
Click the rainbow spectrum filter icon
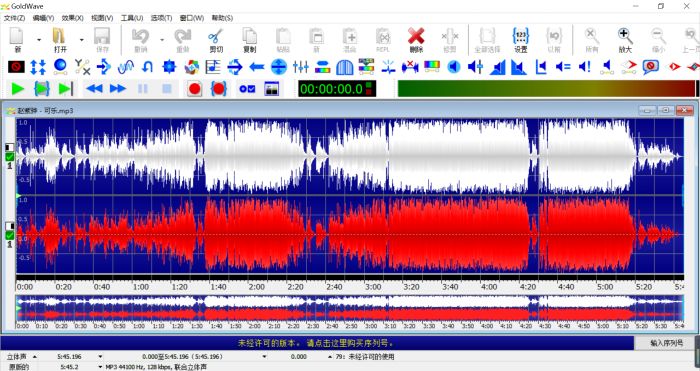click(432, 67)
